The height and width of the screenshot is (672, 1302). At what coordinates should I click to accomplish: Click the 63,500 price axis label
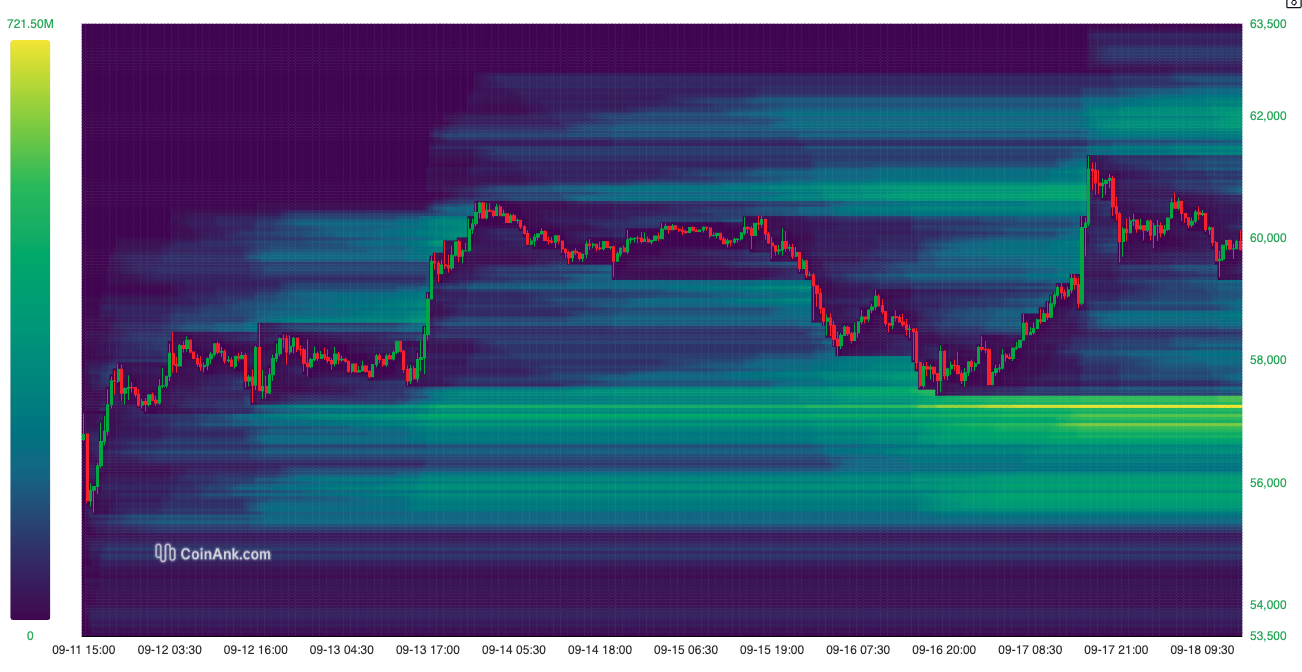(x=1268, y=24)
